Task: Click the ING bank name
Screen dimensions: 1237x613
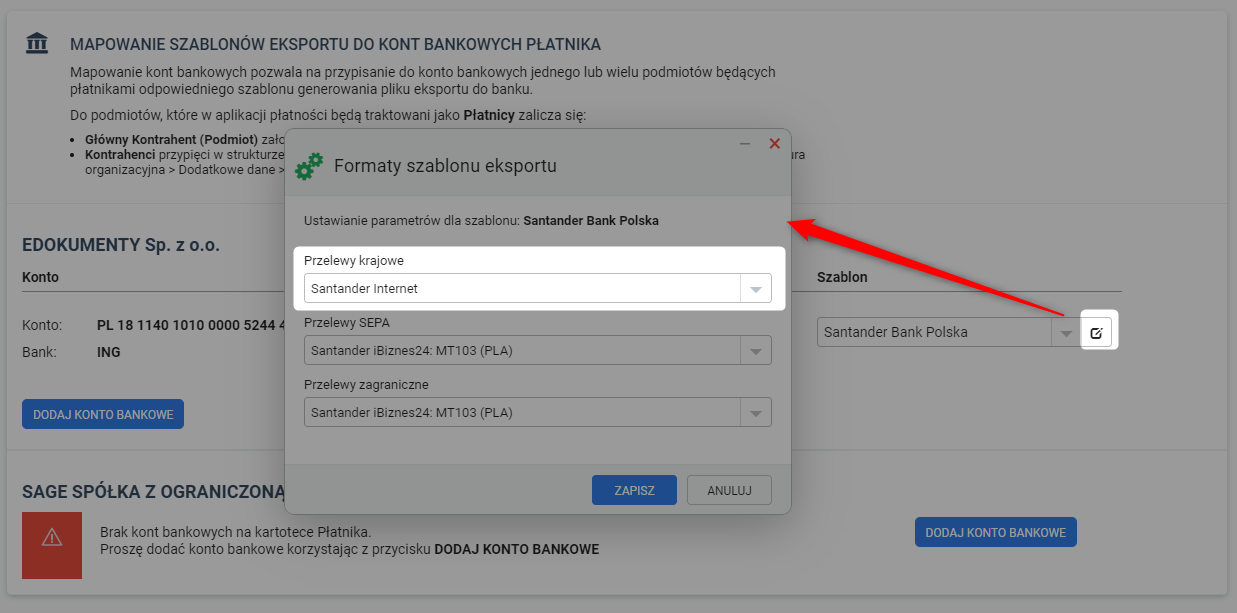Action: pos(109,352)
